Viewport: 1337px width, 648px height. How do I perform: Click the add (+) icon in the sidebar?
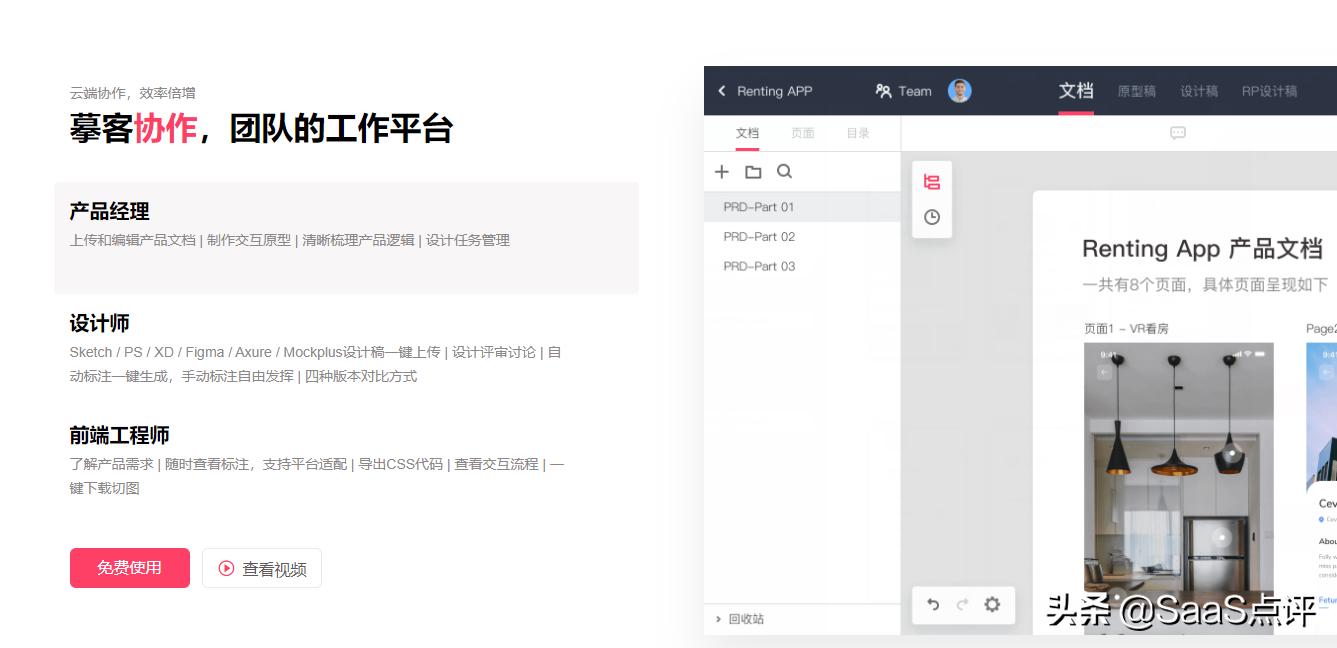pos(722,171)
